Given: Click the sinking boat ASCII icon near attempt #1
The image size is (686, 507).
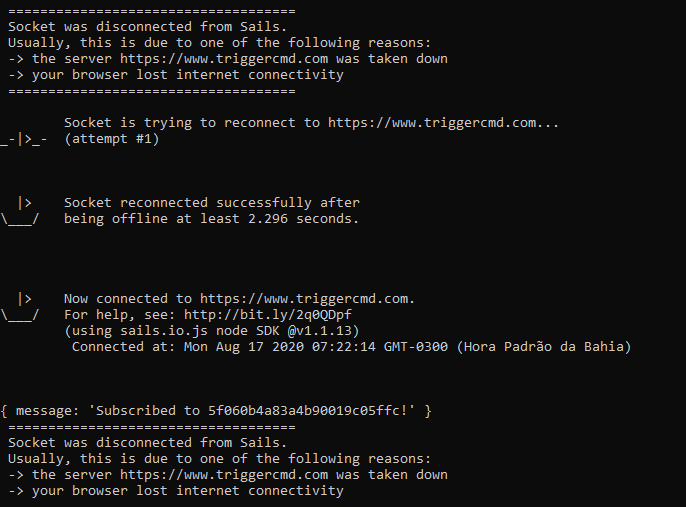Looking at the screenshot, I should click(x=24, y=139).
